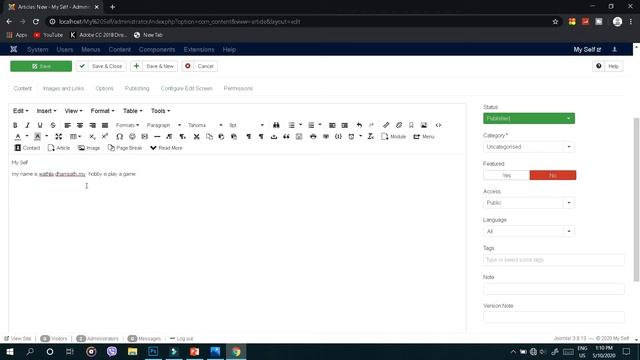
Task: Click the Save & Close button
Action: (x=101, y=66)
